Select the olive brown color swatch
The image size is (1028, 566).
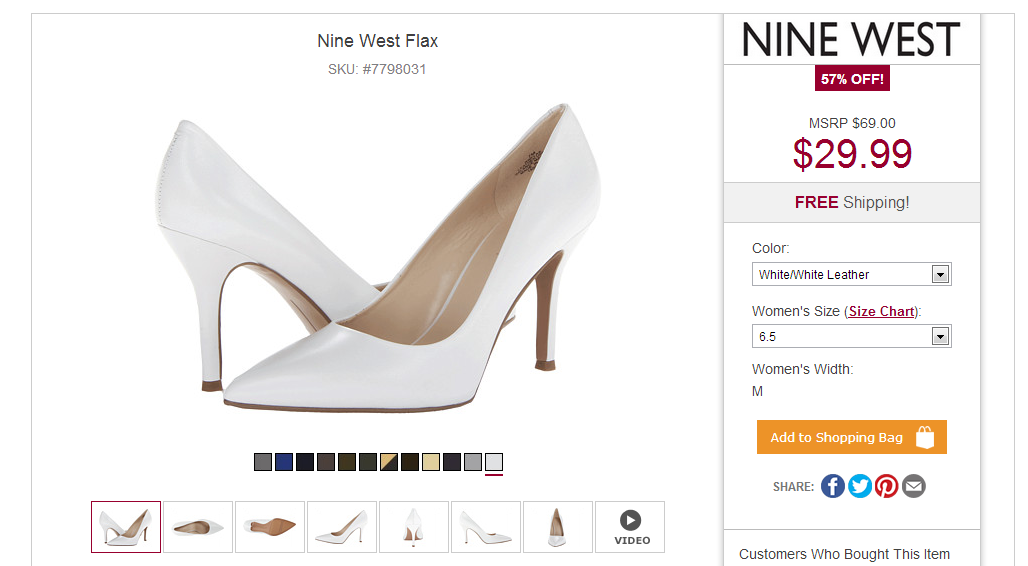(x=347, y=462)
